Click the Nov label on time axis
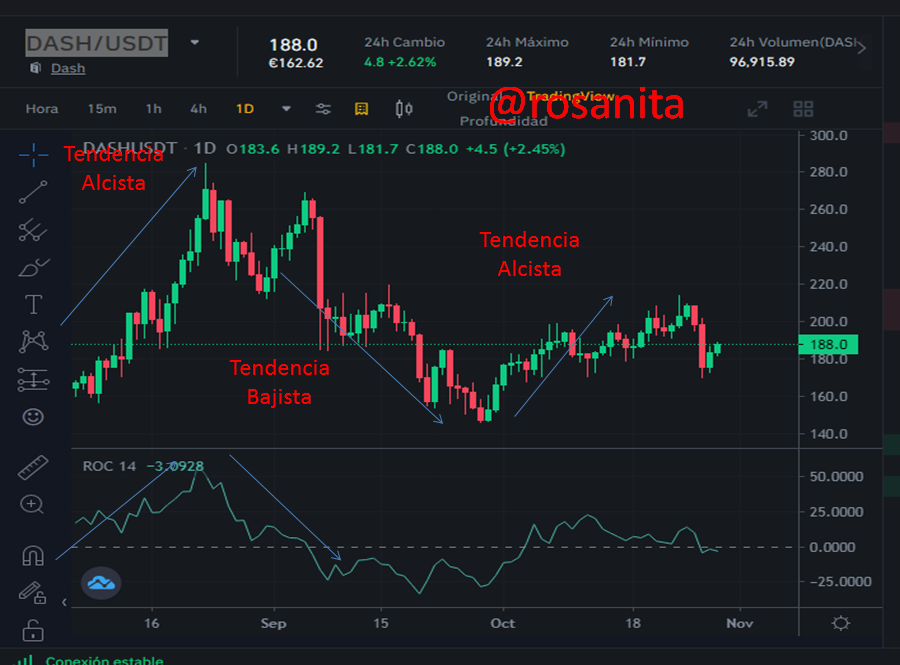 pos(739,623)
